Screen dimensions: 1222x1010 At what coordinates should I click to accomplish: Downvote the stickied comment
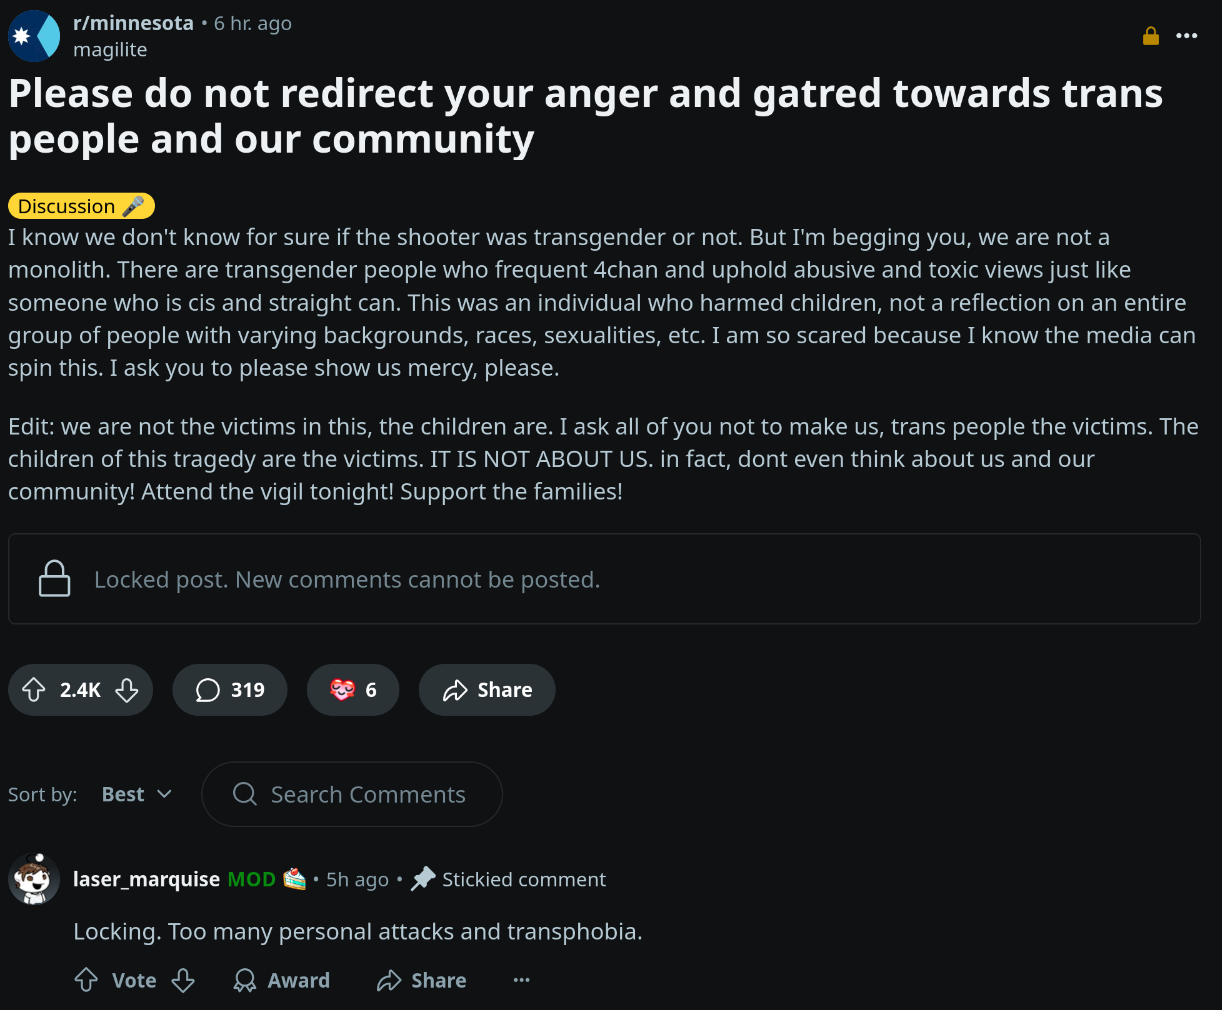click(183, 980)
